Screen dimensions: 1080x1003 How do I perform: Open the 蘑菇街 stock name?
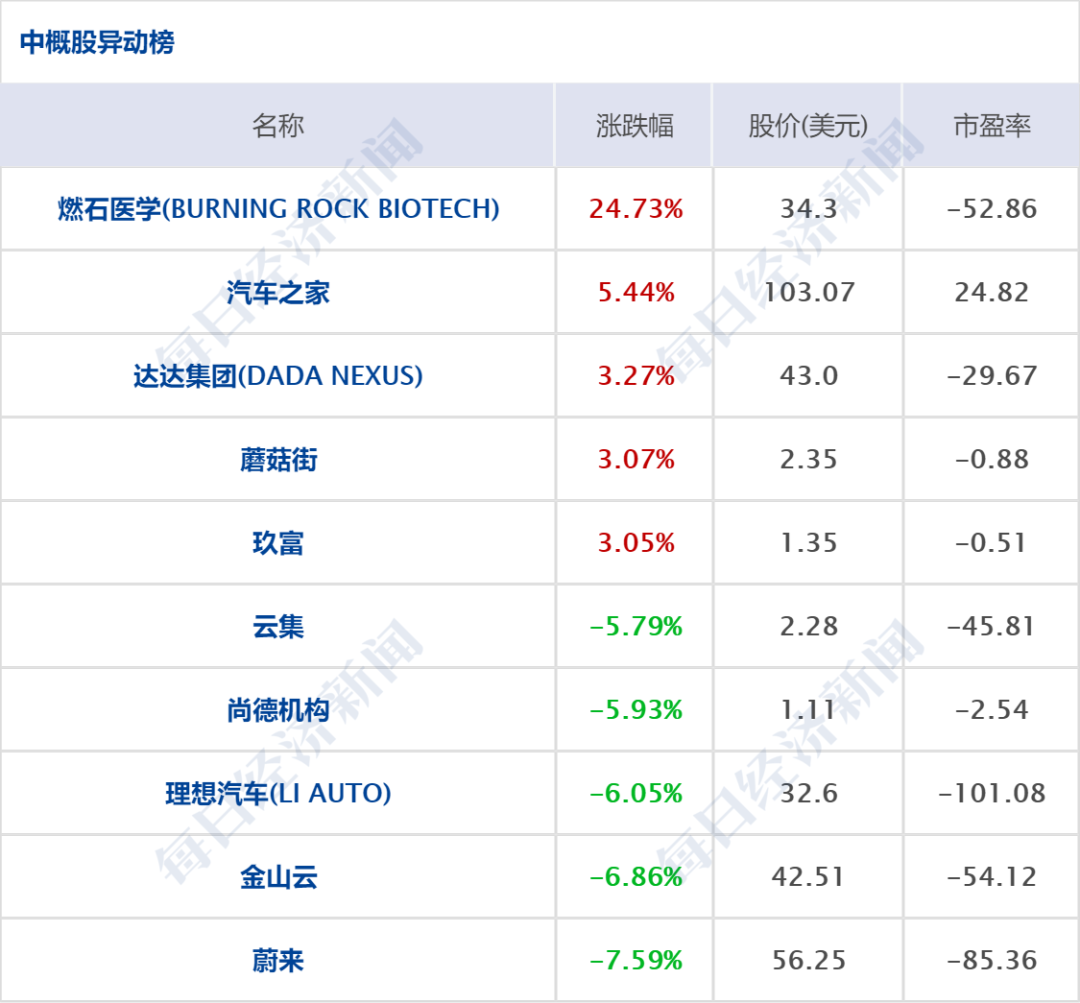click(x=278, y=460)
